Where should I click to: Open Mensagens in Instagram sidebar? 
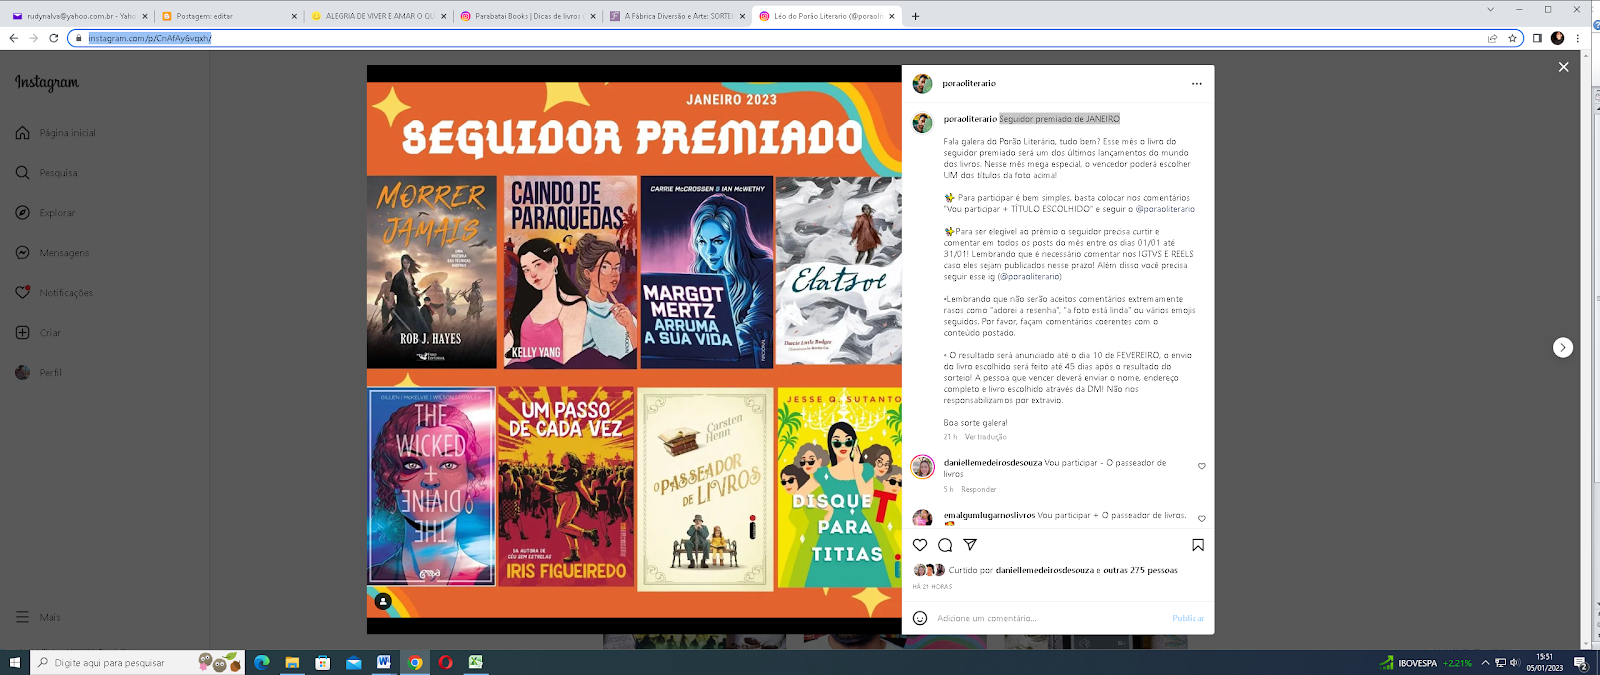coord(53,253)
